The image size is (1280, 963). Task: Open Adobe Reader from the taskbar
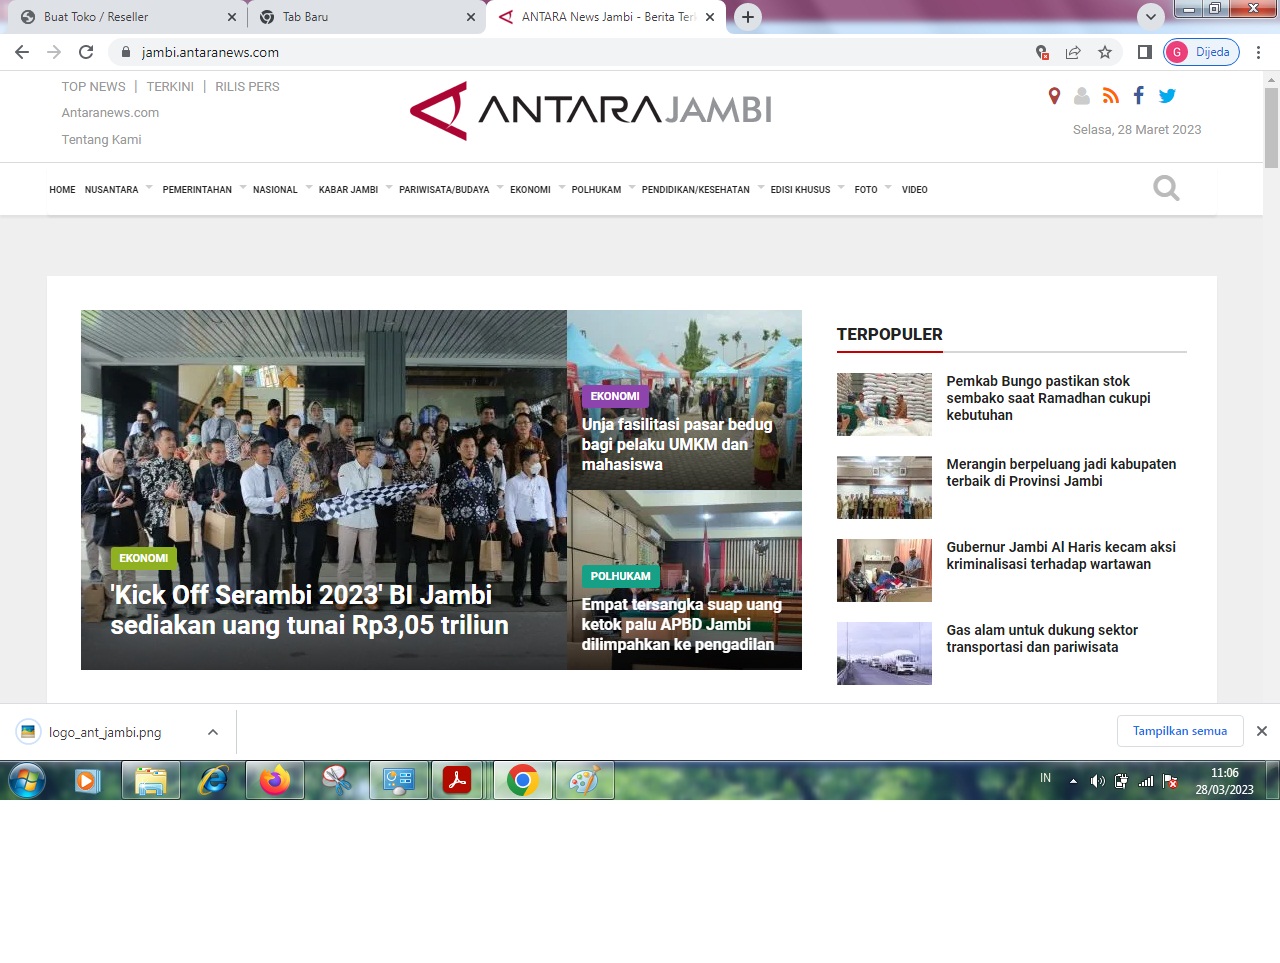point(457,780)
